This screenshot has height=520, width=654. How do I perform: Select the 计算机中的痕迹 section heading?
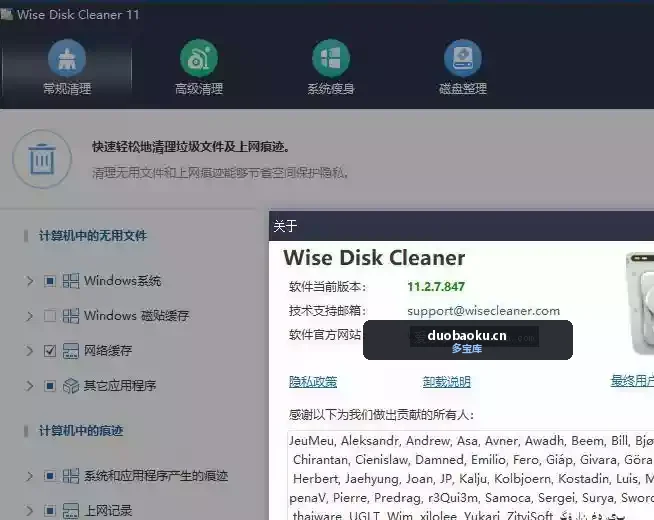(81, 430)
